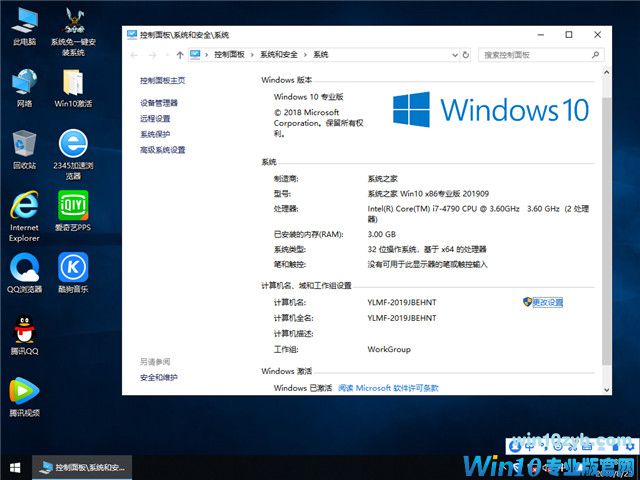Select the 3.00 GB RAM value
The width and height of the screenshot is (640, 480).
pyautogui.click(x=382, y=234)
